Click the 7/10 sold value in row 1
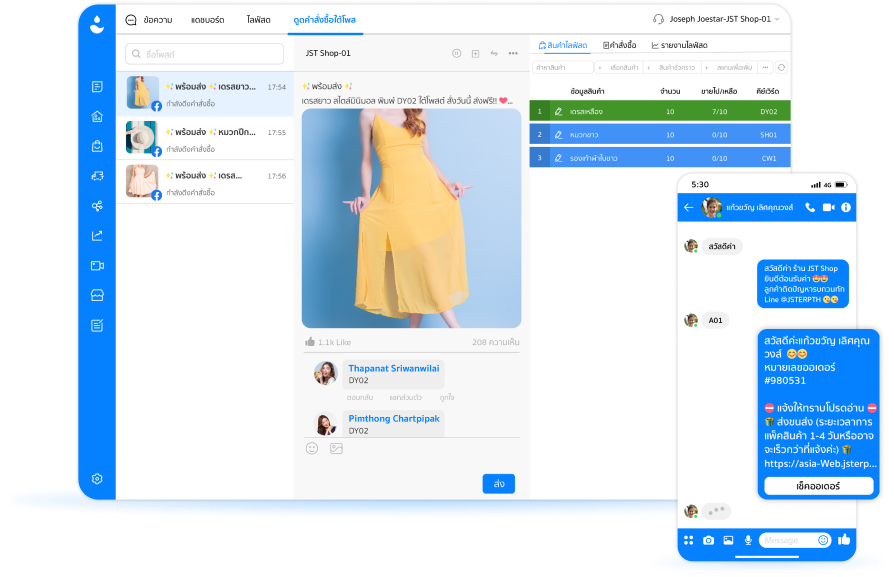 point(719,112)
